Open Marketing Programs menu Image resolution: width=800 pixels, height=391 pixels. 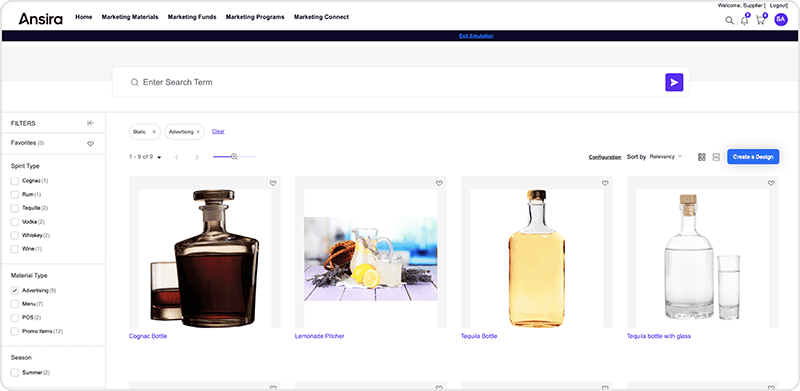[x=255, y=17]
